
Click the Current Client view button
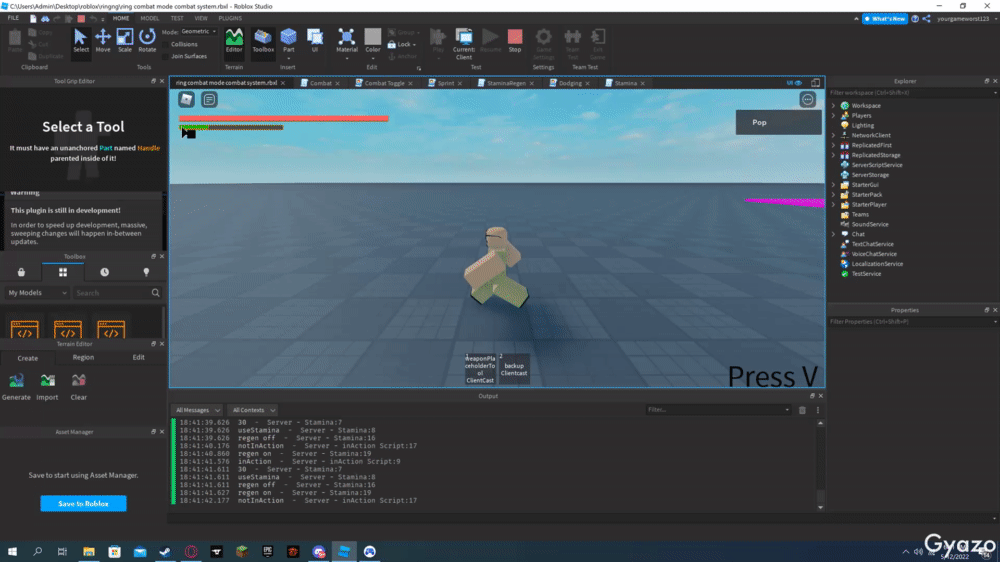[464, 43]
